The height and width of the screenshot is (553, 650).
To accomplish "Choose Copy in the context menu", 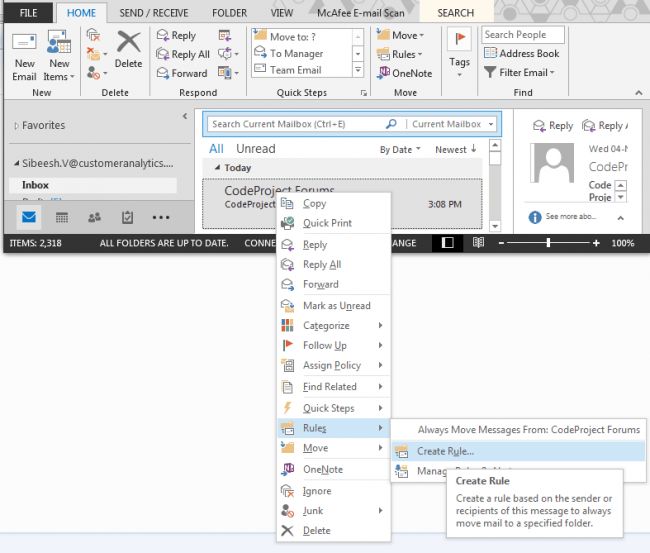I will tap(334, 204).
